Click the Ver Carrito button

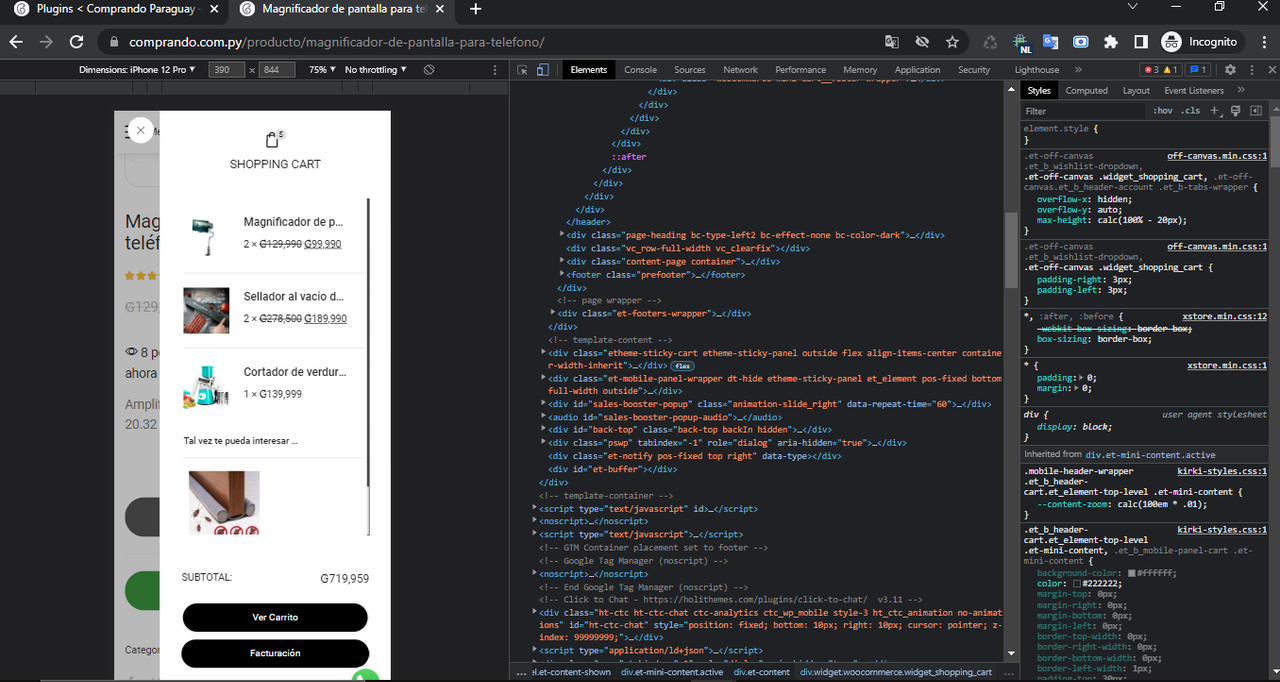coord(275,617)
